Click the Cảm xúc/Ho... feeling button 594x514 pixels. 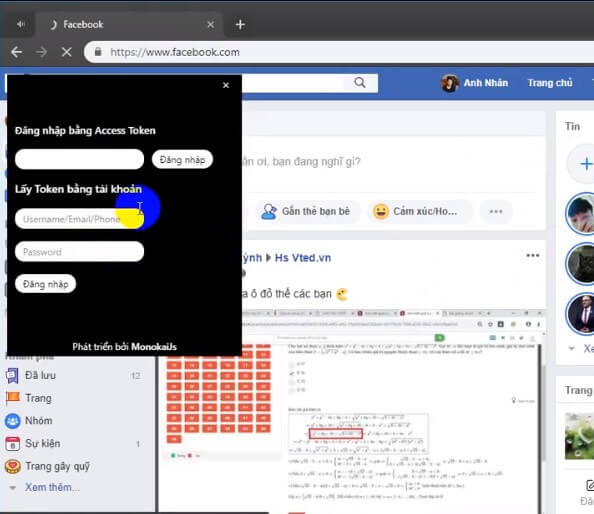(420, 211)
